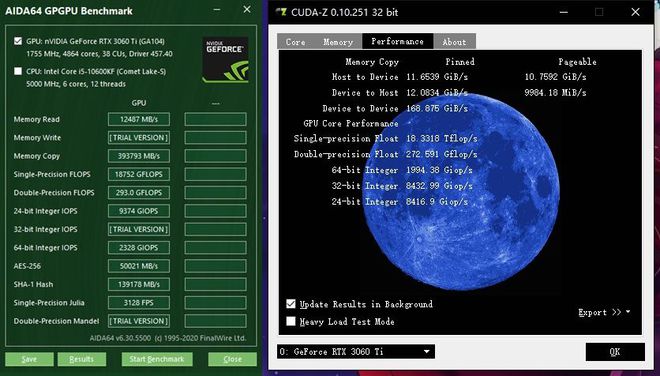
Task: Click the AES-256 50021 MB/s value
Action: (139, 266)
